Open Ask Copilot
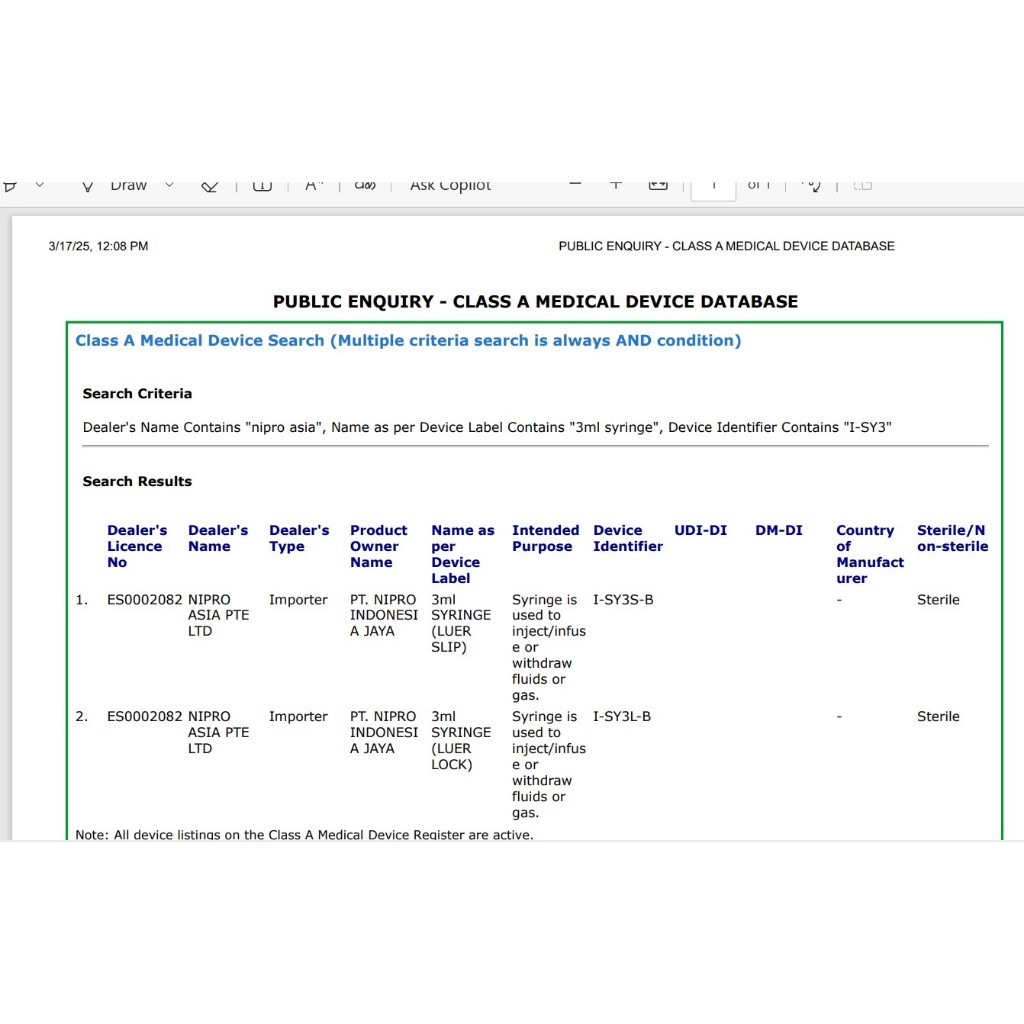 click(450, 186)
